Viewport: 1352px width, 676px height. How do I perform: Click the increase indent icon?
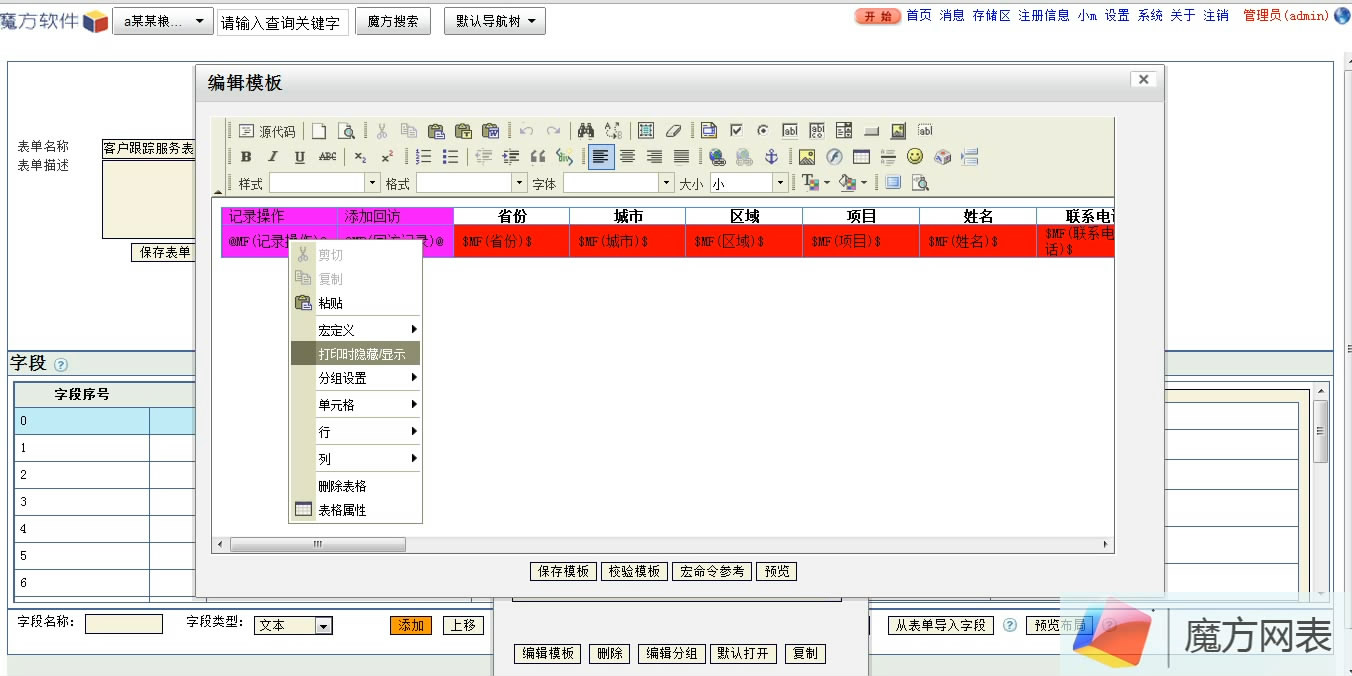(510, 157)
